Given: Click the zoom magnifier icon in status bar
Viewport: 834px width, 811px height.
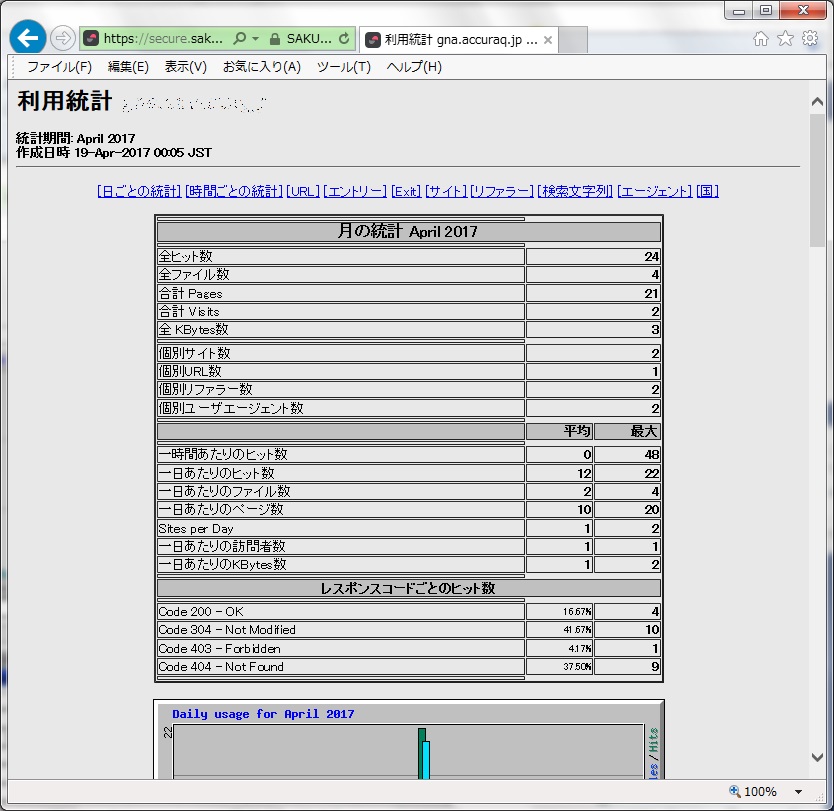Looking at the screenshot, I should tap(734, 791).
